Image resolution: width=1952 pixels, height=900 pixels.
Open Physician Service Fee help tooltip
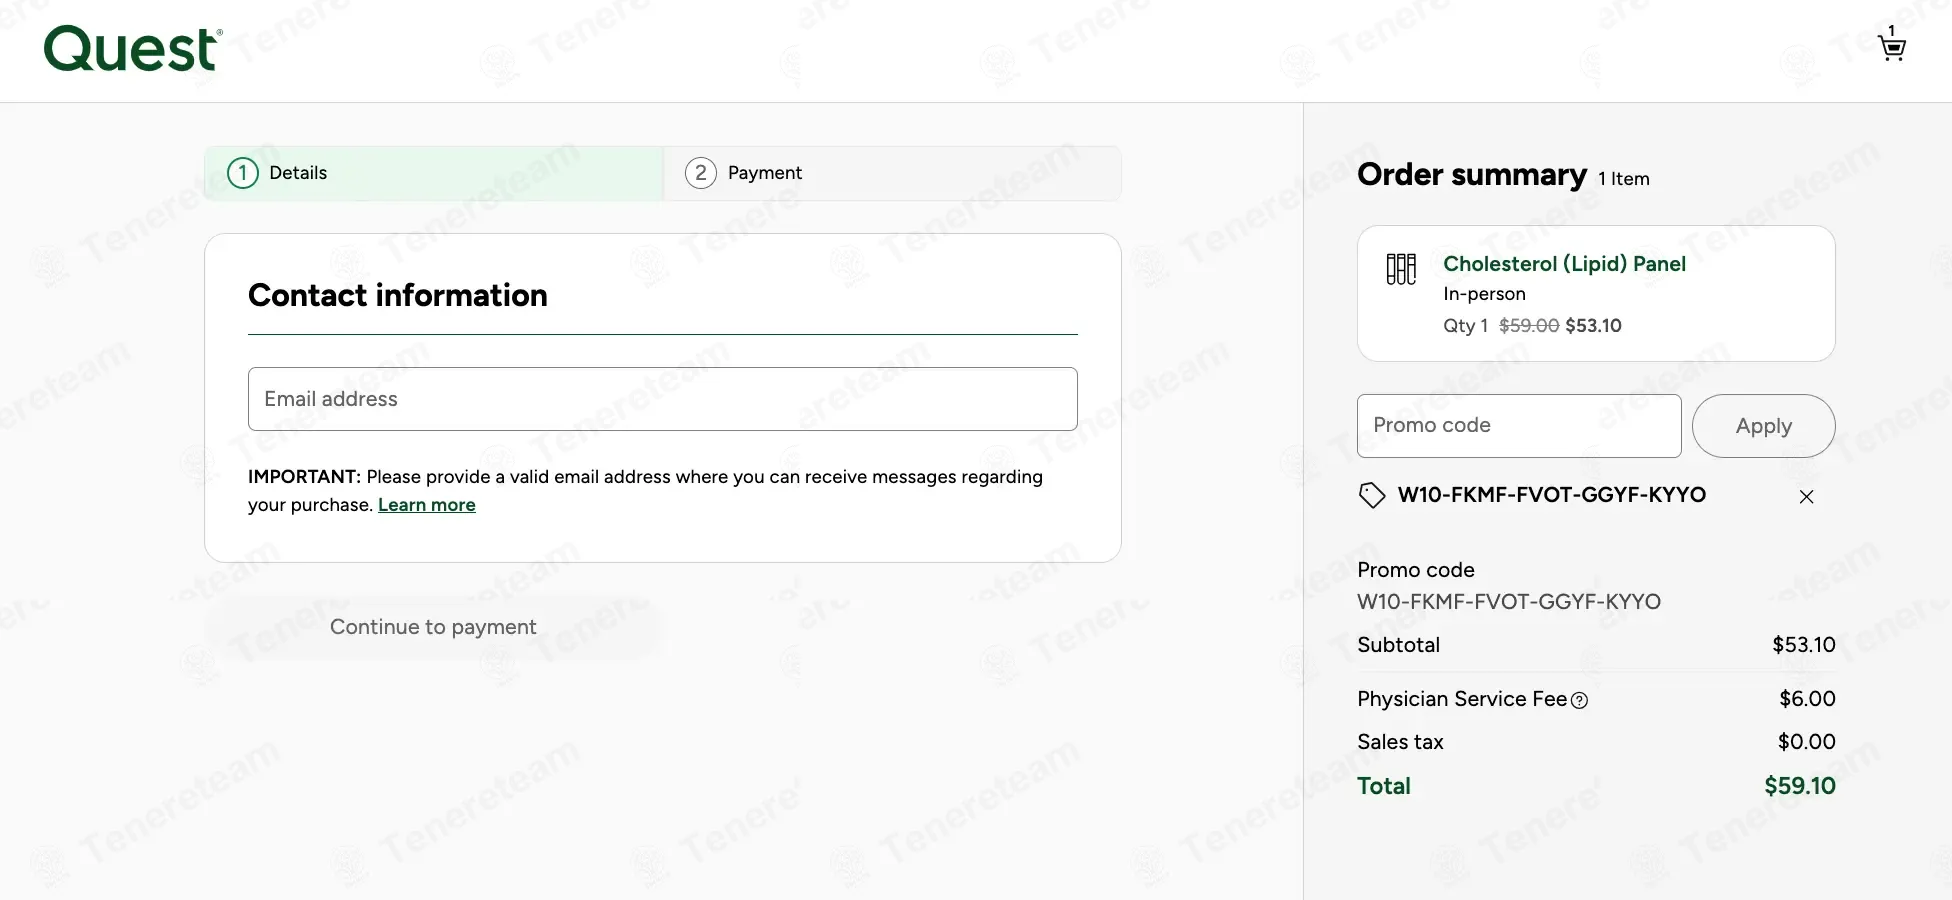(x=1580, y=700)
